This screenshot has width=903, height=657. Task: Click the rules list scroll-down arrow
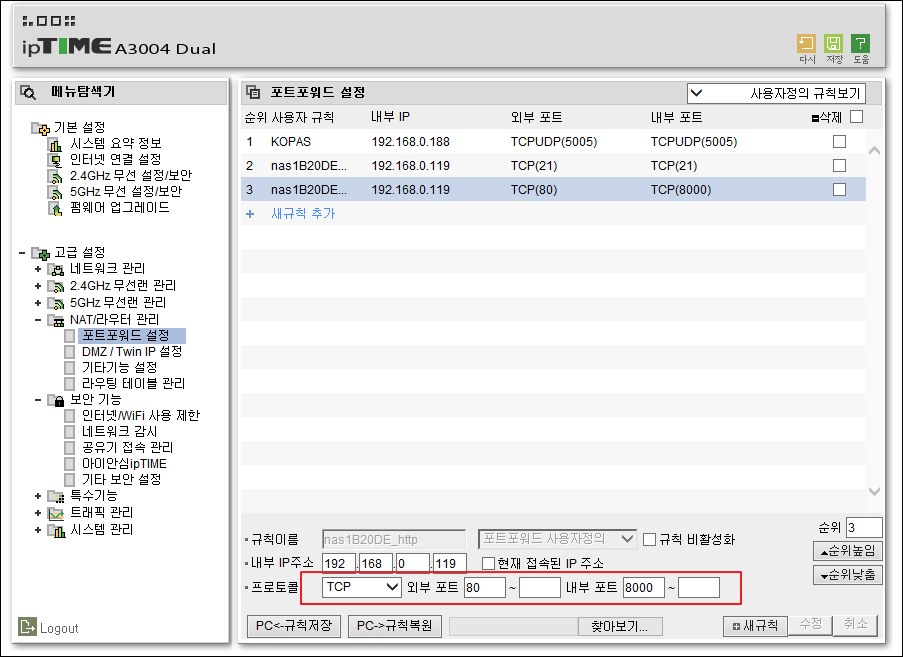pyautogui.click(x=874, y=491)
